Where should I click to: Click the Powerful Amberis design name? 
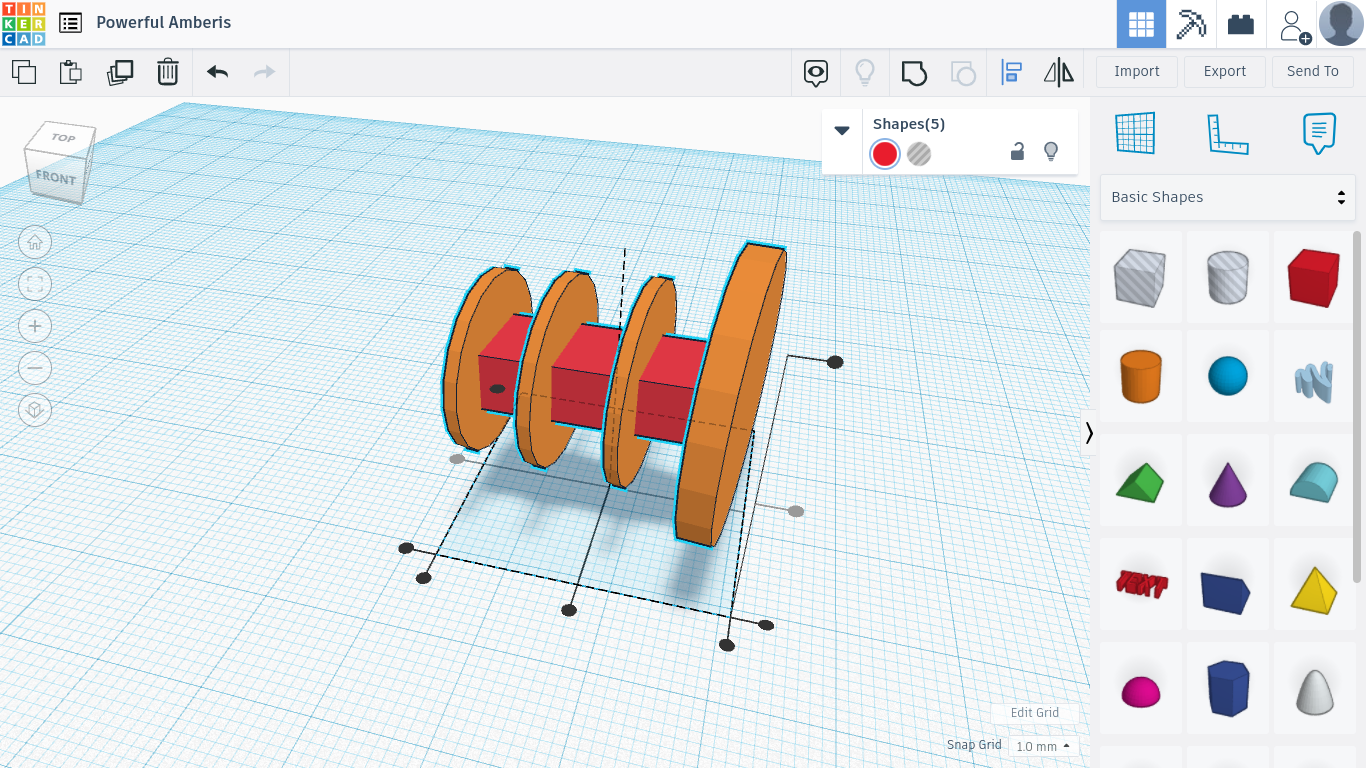[164, 22]
